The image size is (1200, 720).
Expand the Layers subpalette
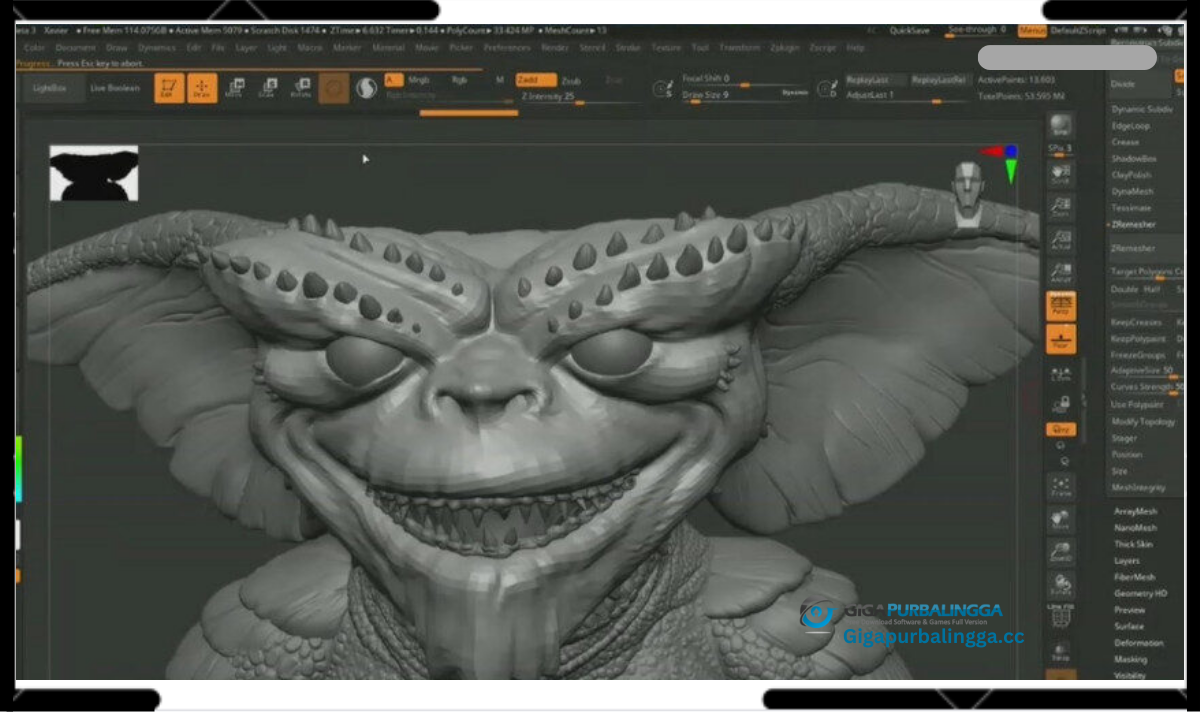1127,561
